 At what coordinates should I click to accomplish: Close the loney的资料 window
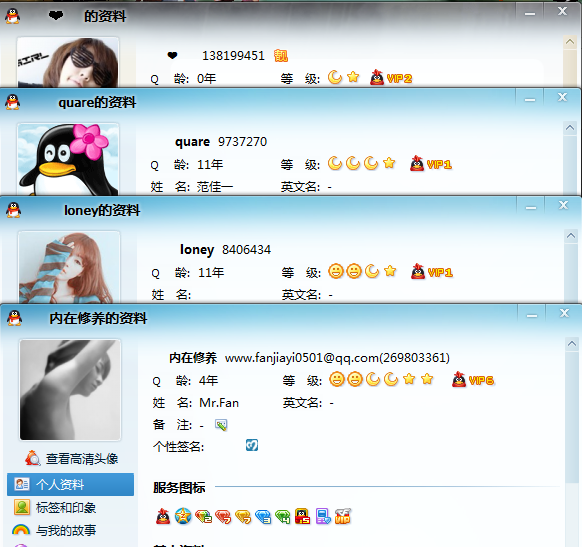tap(563, 205)
